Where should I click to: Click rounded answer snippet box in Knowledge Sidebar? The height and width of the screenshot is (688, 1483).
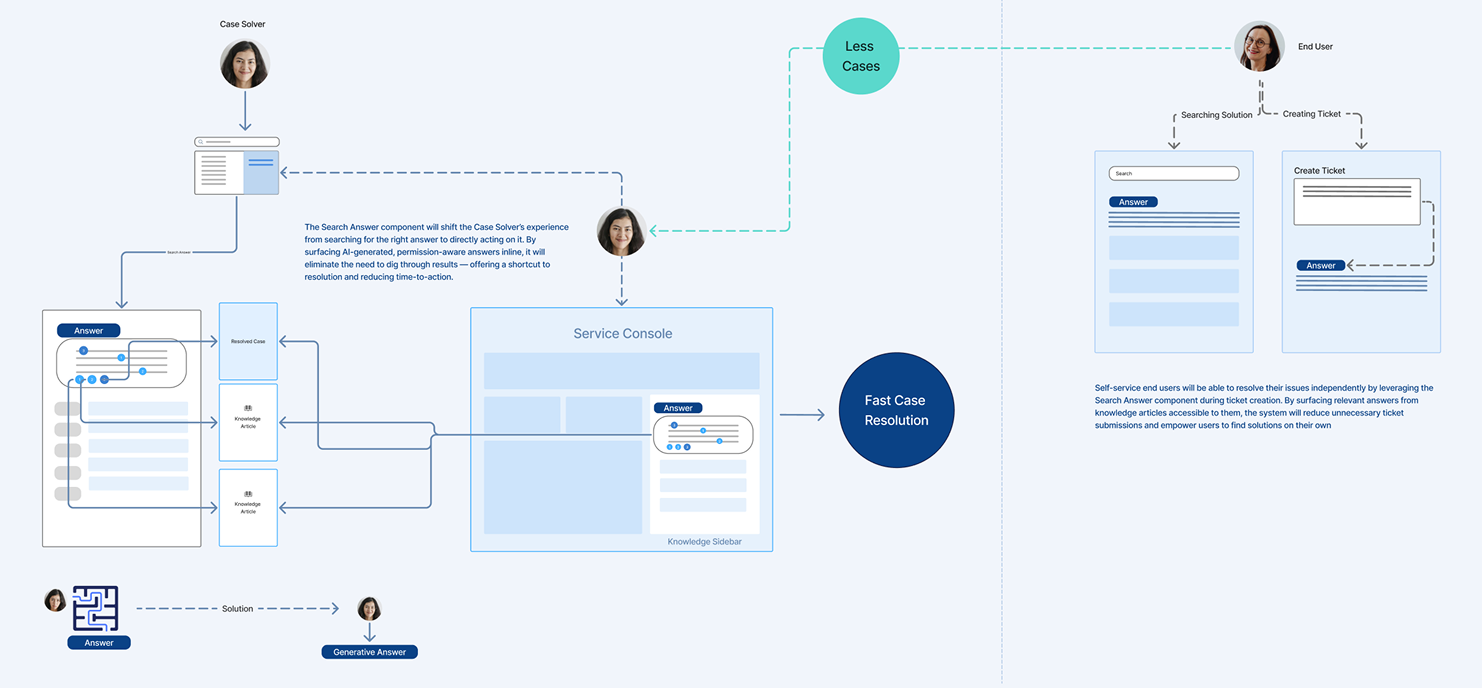(x=703, y=435)
